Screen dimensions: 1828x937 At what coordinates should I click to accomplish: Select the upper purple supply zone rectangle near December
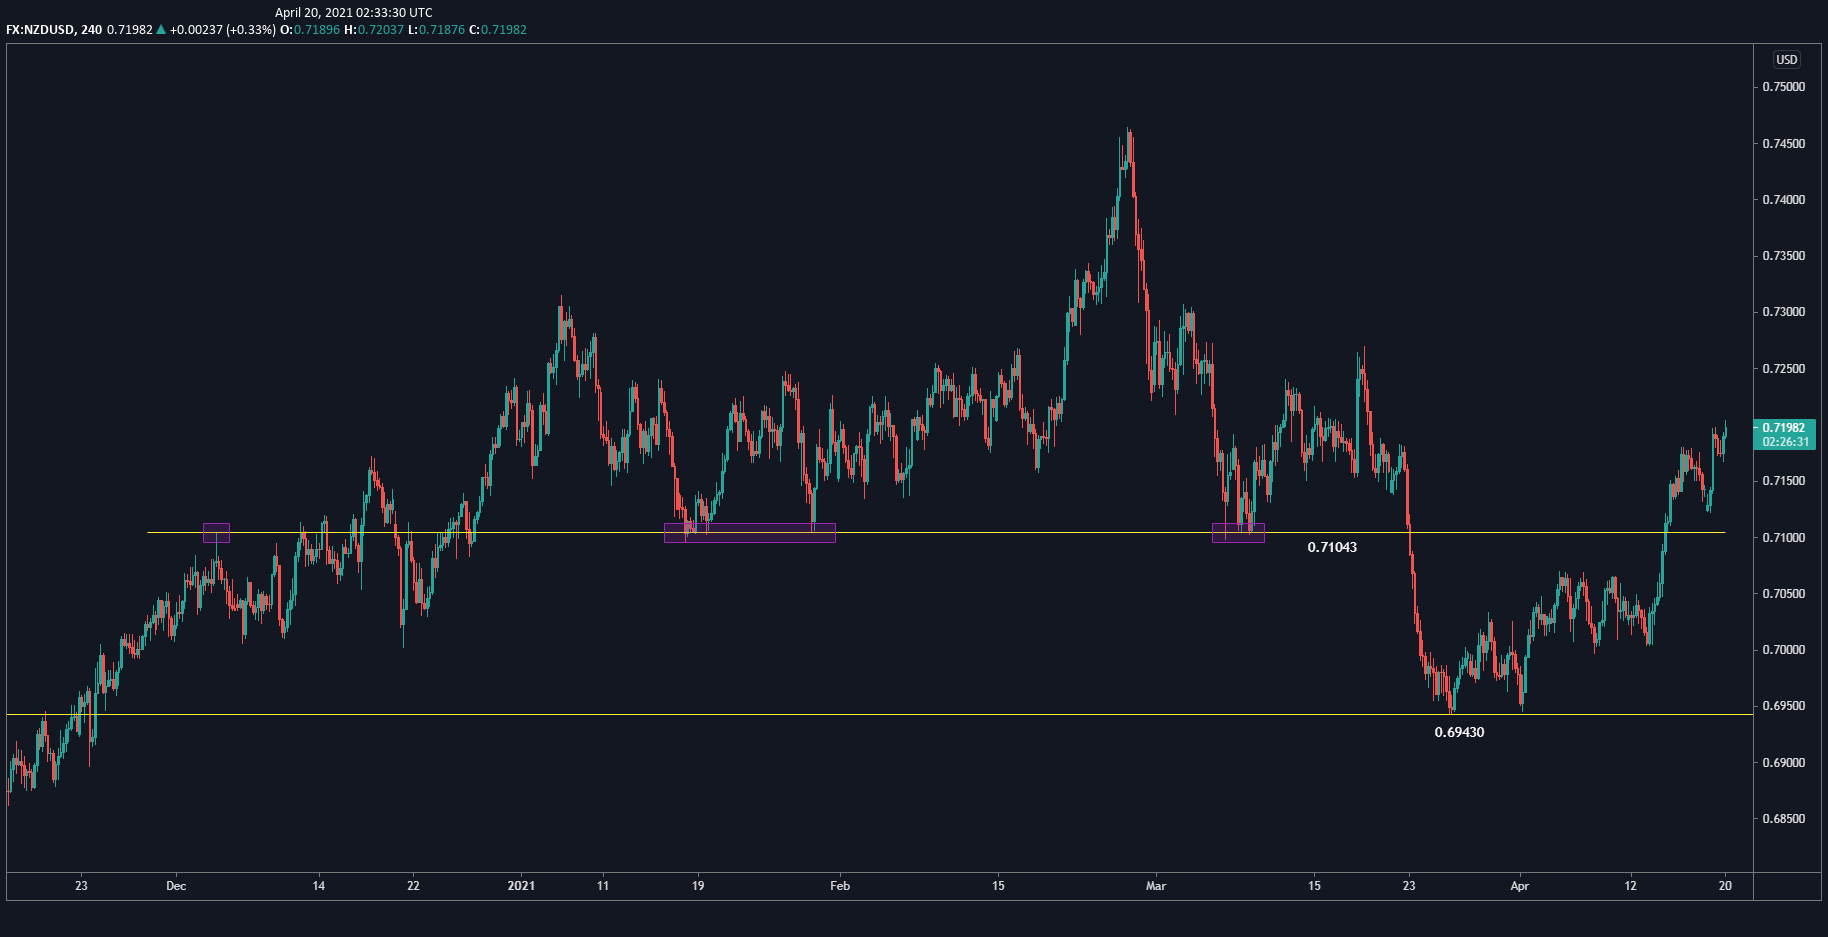[217, 531]
